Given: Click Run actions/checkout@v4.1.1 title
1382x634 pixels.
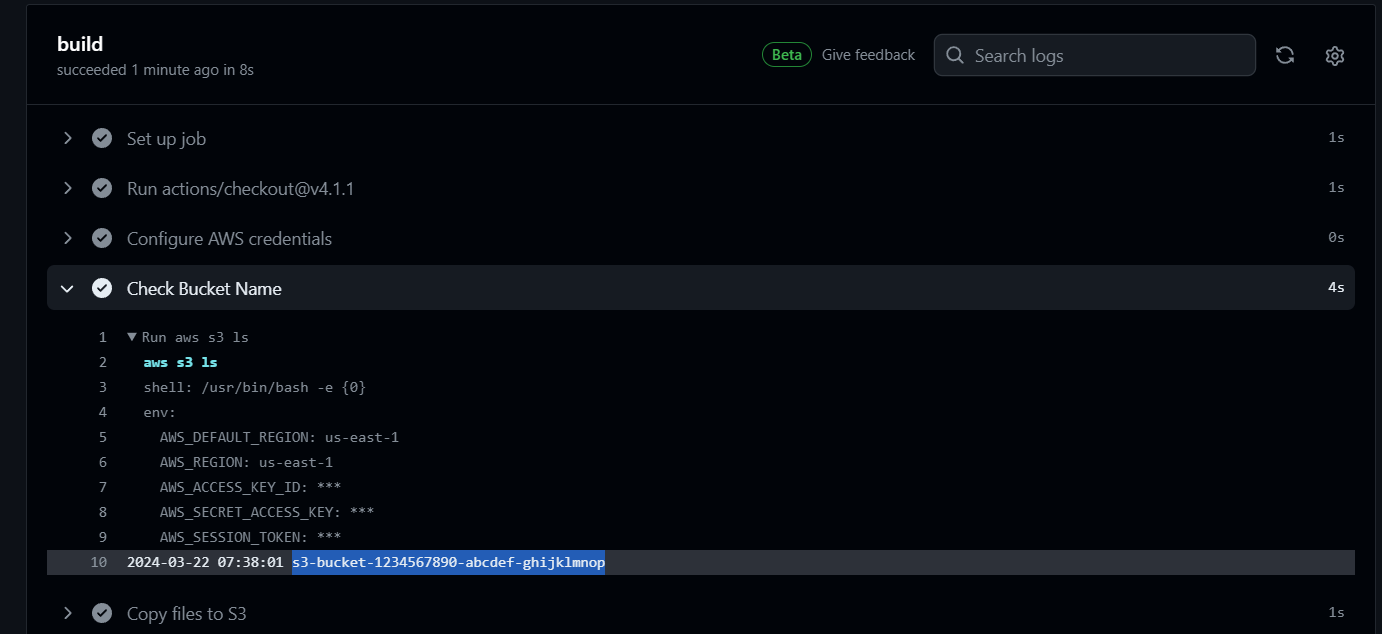Looking at the screenshot, I should [x=240, y=188].
